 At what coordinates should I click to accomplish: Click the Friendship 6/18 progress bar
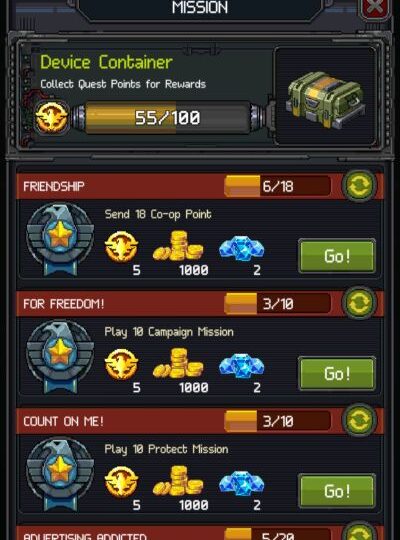(277, 186)
